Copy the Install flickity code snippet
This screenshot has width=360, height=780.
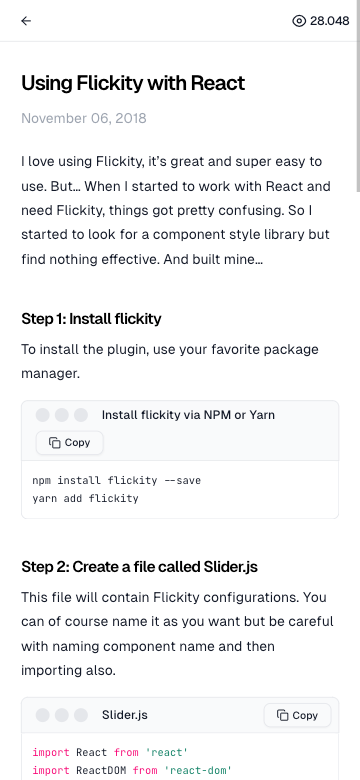pyautogui.click(x=70, y=443)
